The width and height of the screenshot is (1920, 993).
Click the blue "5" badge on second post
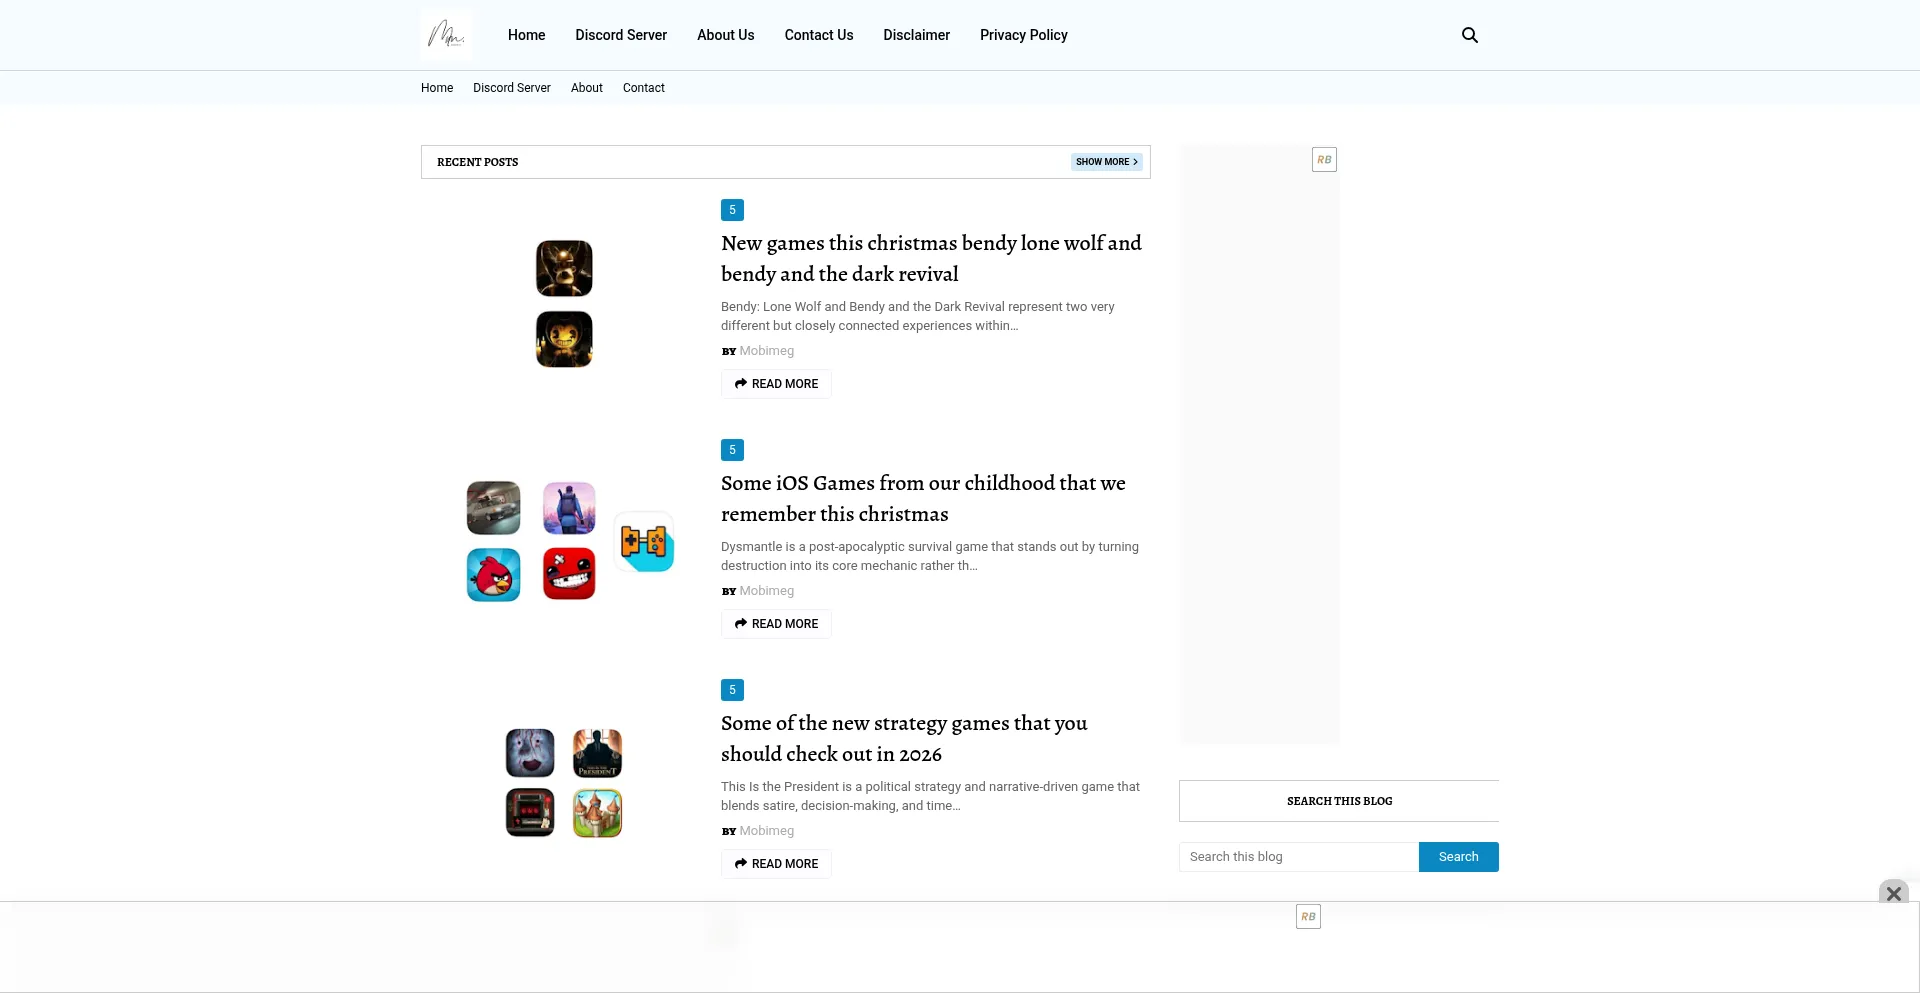click(732, 450)
